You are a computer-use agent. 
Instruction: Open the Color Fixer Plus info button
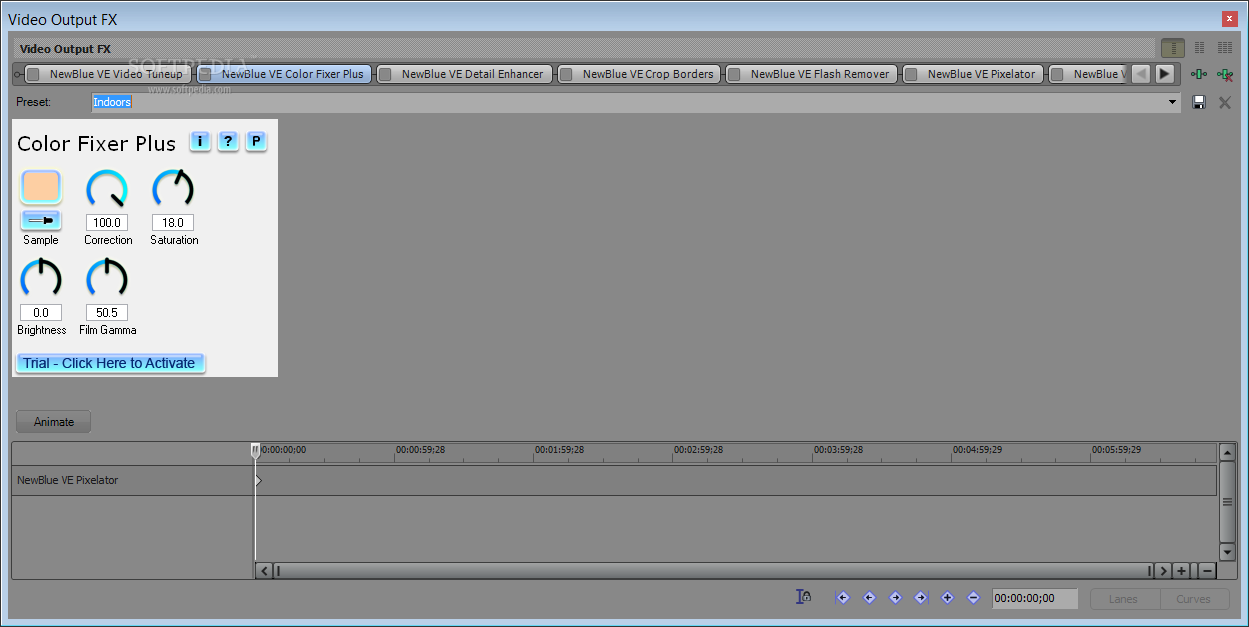[x=200, y=141]
